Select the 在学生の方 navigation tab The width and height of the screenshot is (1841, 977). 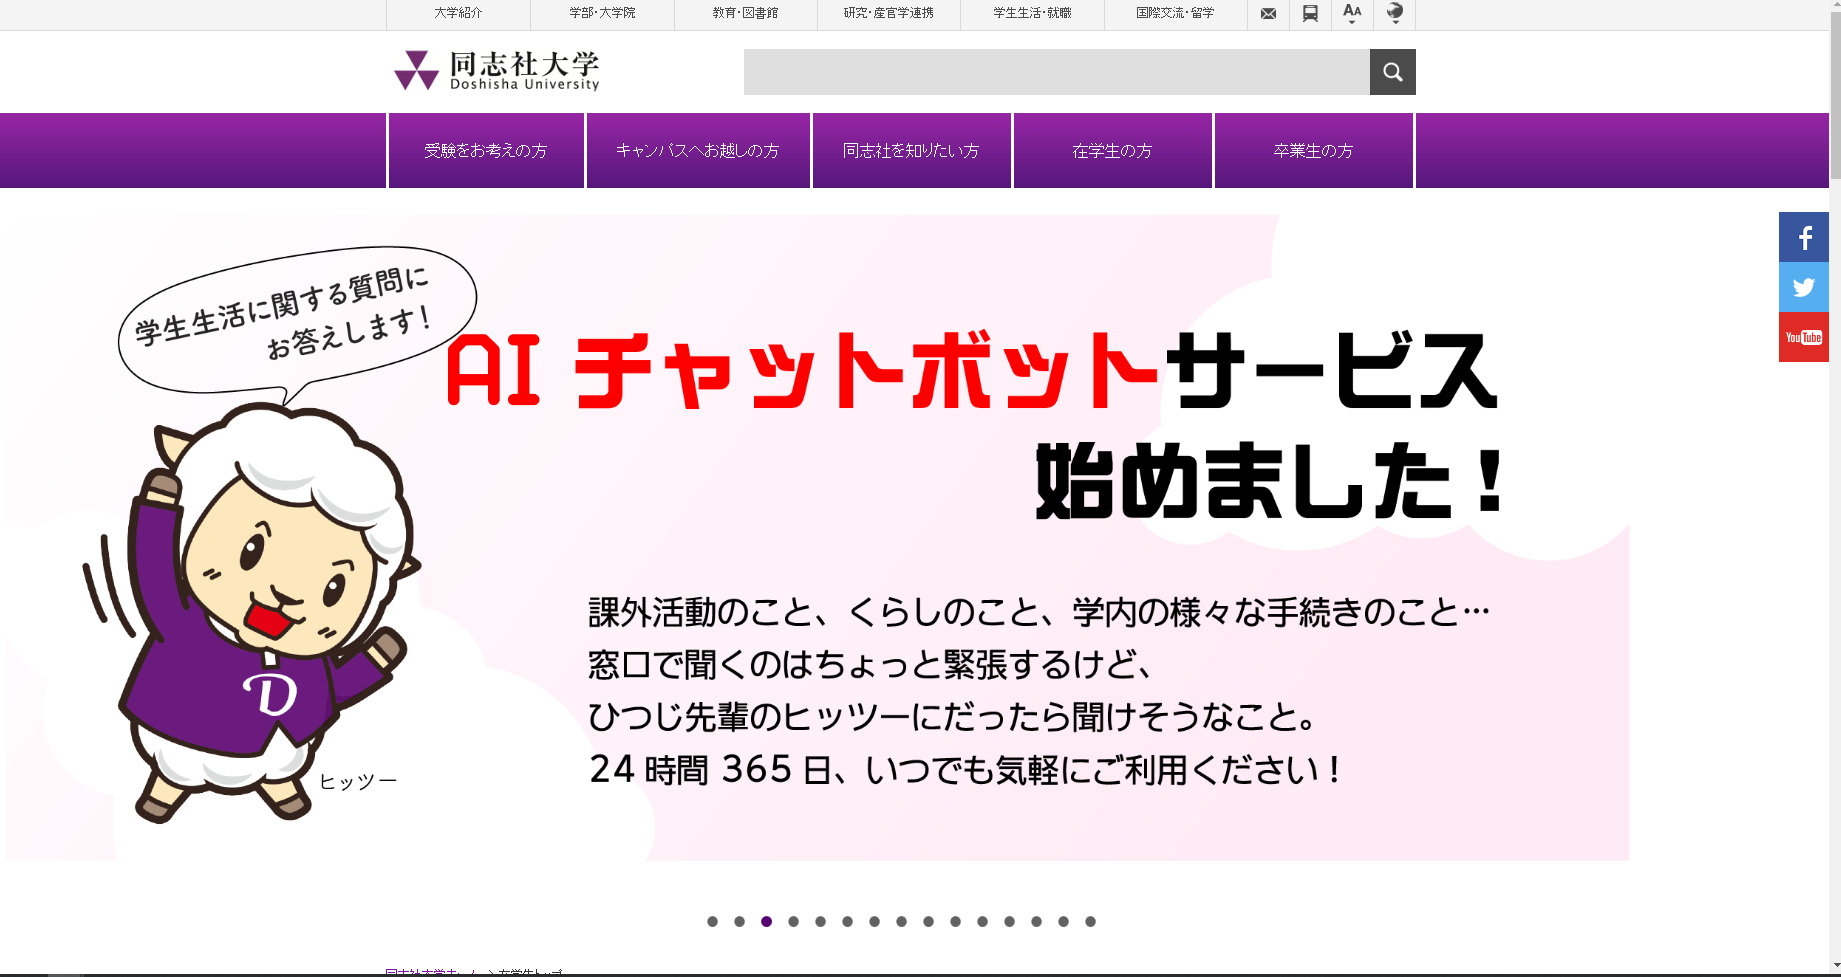[1113, 150]
